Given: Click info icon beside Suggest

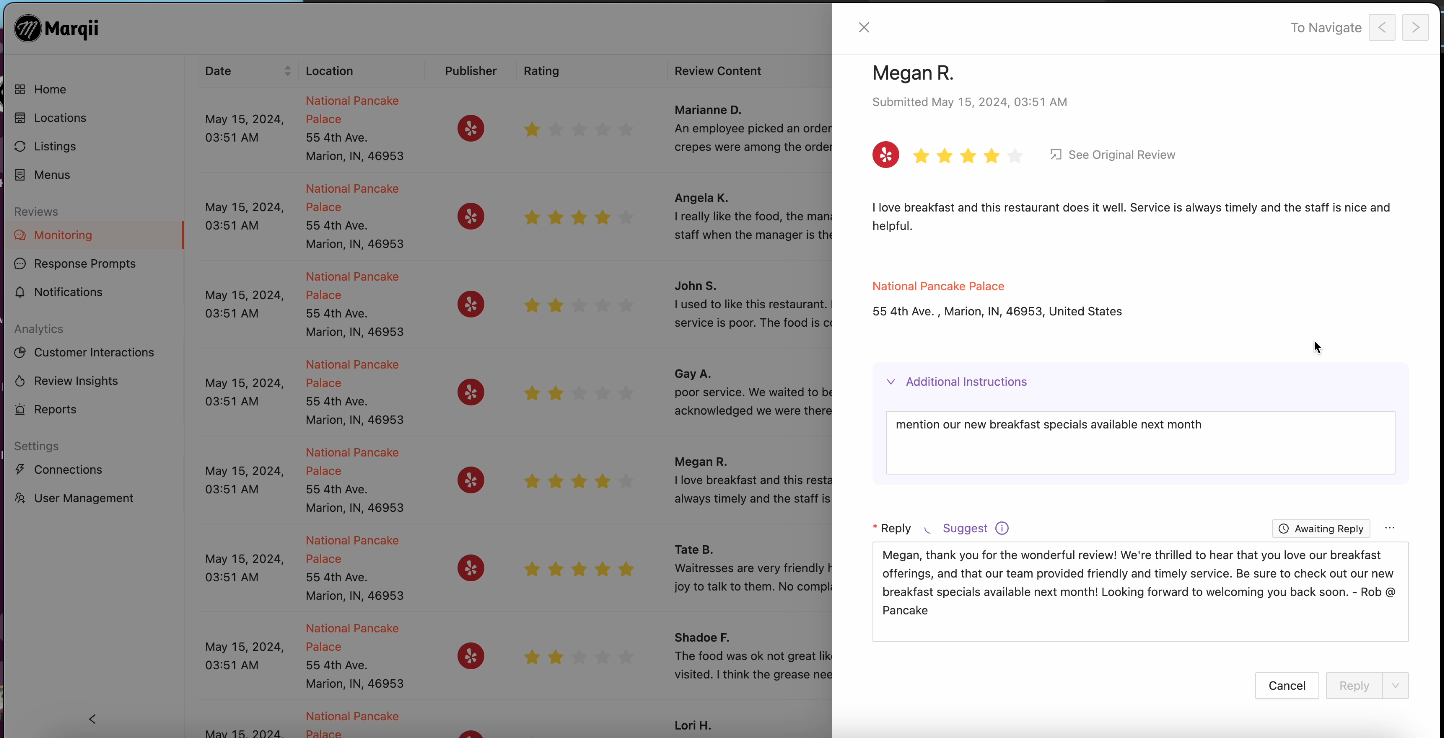Looking at the screenshot, I should point(1002,528).
